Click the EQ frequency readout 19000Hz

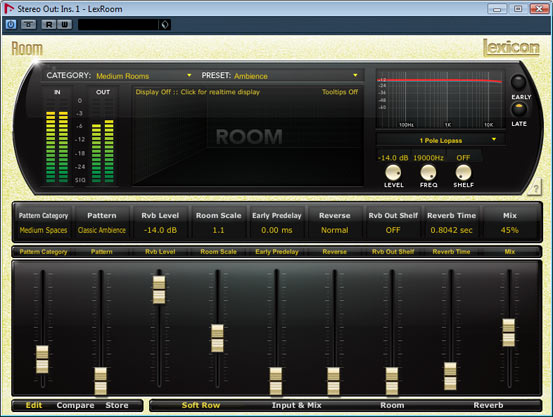click(428, 158)
